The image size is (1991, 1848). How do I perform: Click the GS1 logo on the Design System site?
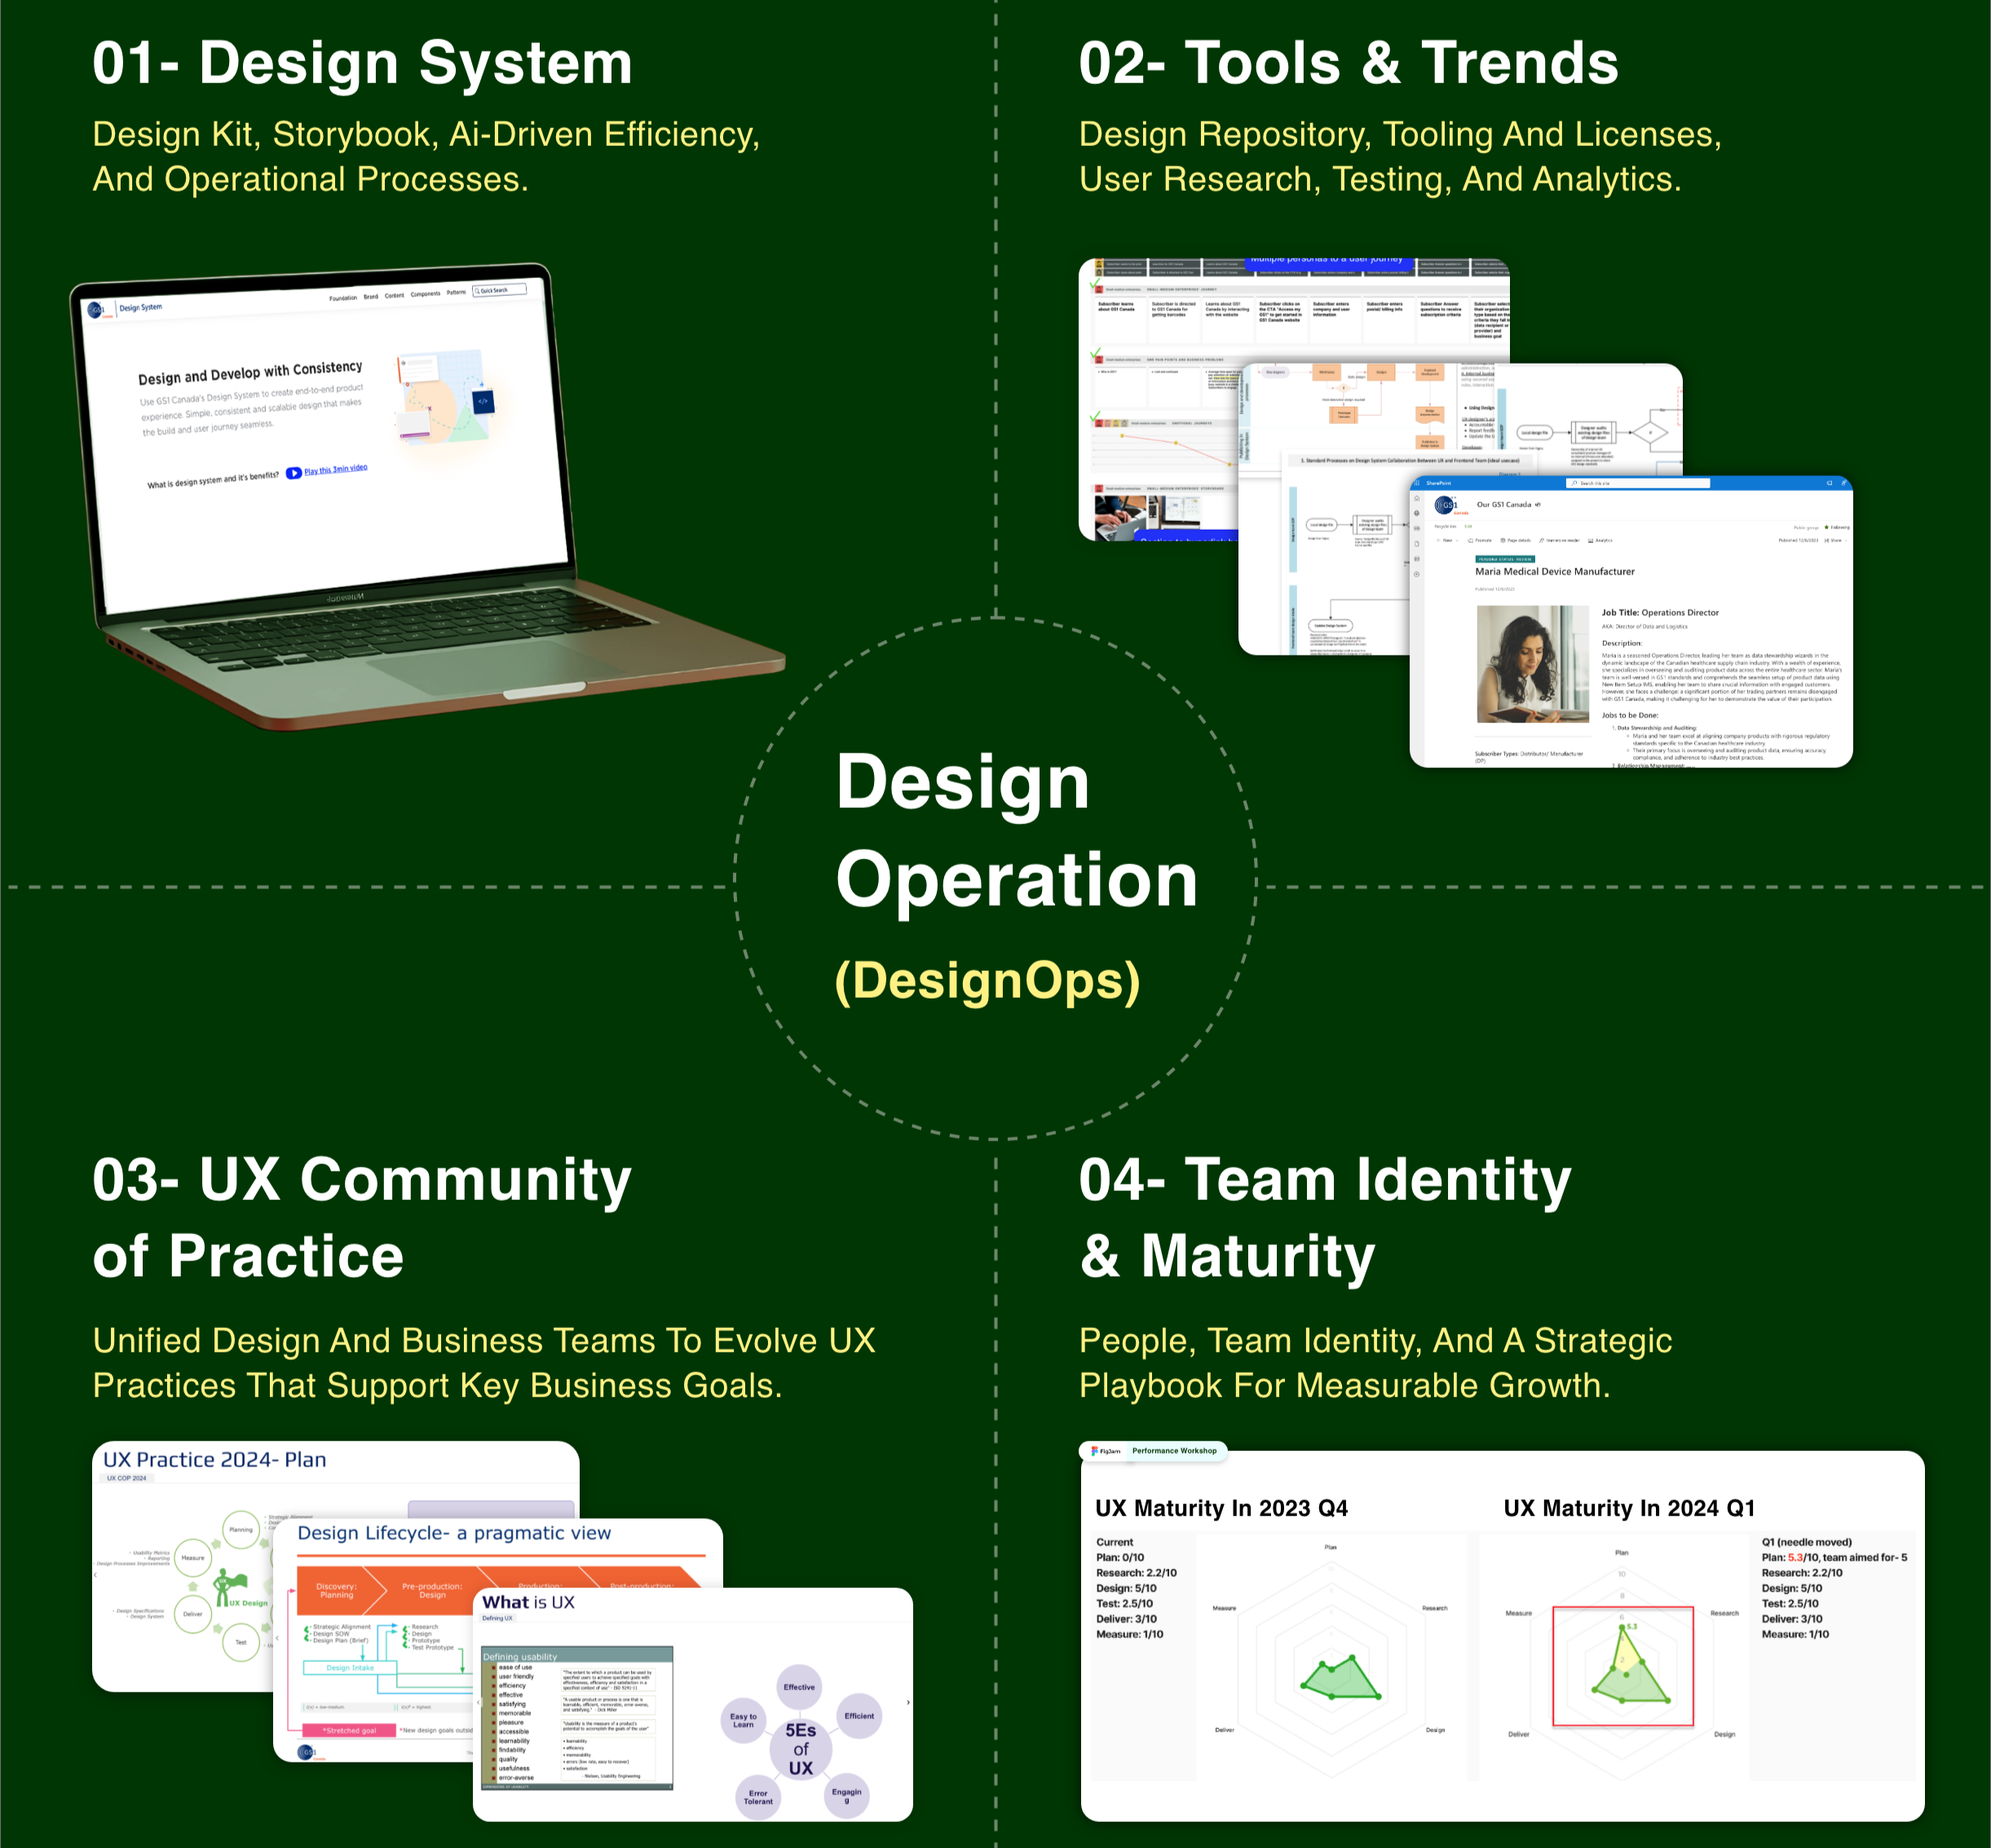point(98,310)
